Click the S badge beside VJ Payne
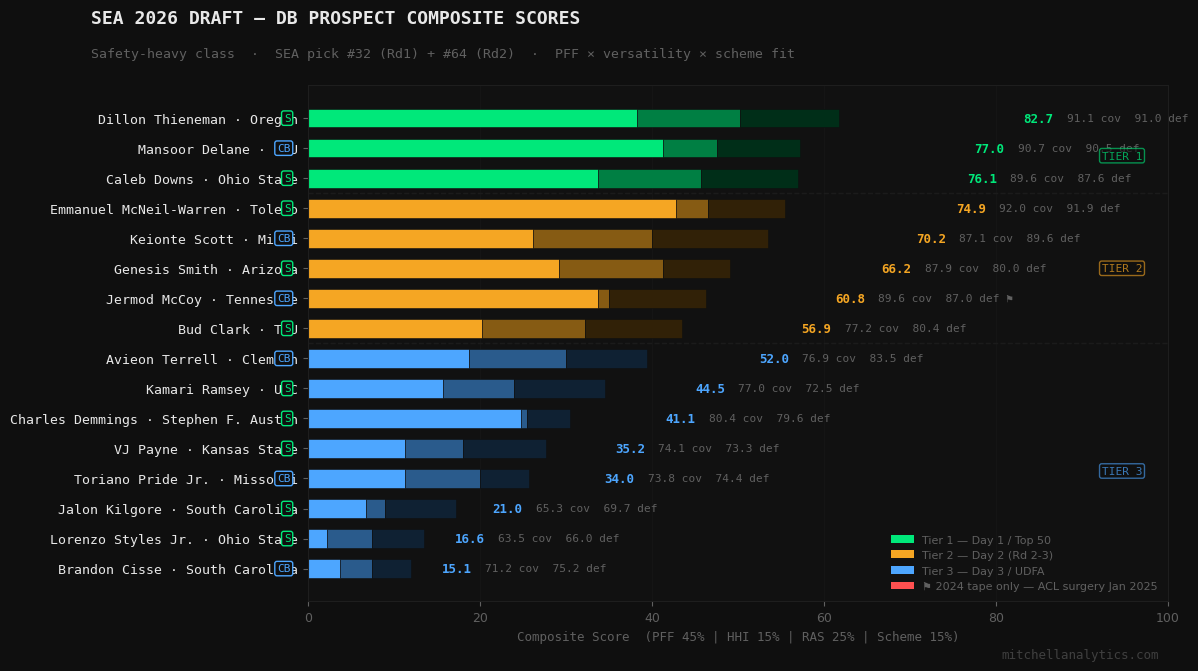The width and height of the screenshot is (1198, 671). coord(287,448)
